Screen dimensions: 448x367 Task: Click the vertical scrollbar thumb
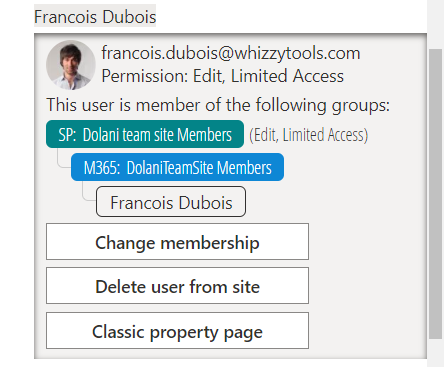[x=435, y=194]
